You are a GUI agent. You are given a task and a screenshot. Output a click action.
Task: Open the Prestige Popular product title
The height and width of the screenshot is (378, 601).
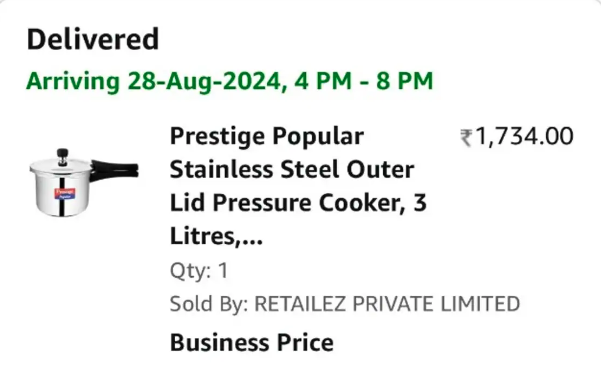(x=298, y=186)
